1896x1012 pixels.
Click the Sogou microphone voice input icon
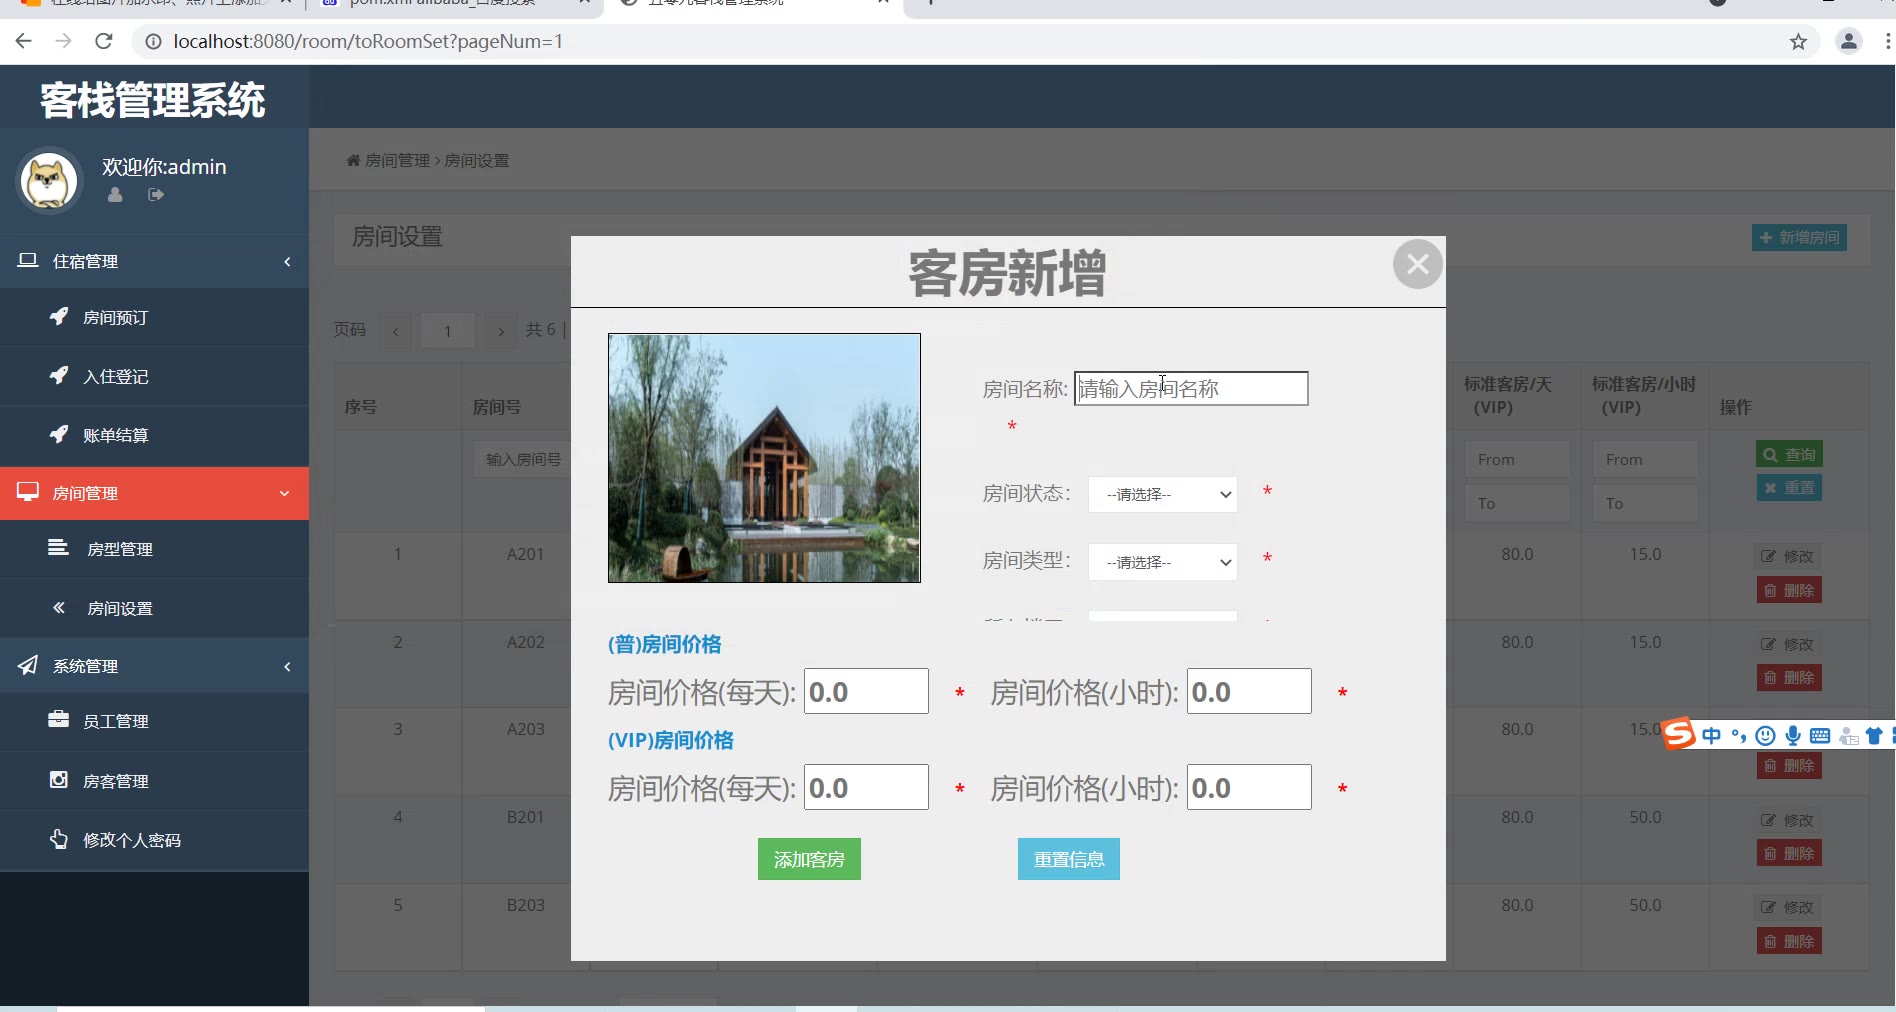(1793, 736)
